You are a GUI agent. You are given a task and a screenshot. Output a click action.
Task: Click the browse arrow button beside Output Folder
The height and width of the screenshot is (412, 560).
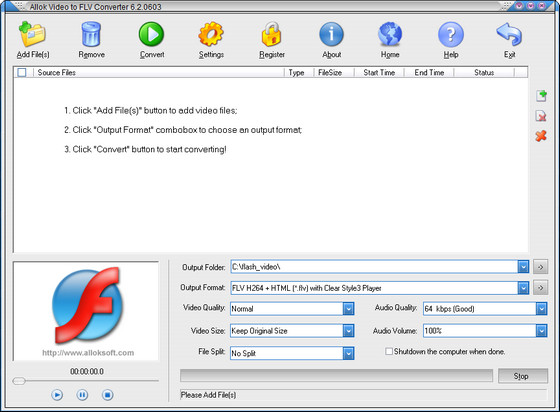540,267
